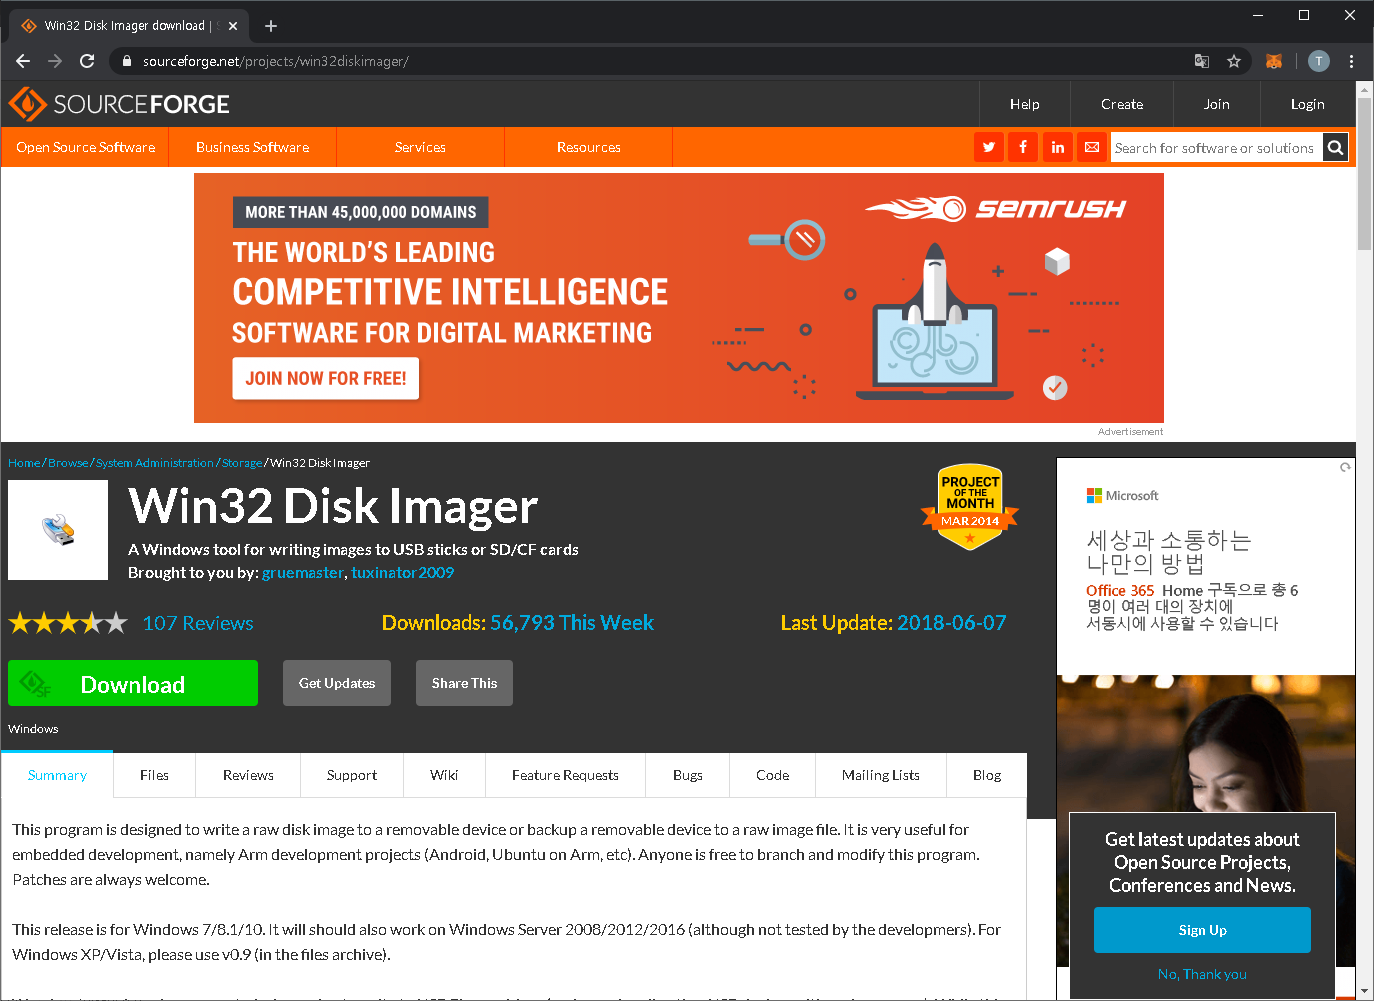Open the Support tab
The height and width of the screenshot is (1001, 1374).
(x=352, y=775)
